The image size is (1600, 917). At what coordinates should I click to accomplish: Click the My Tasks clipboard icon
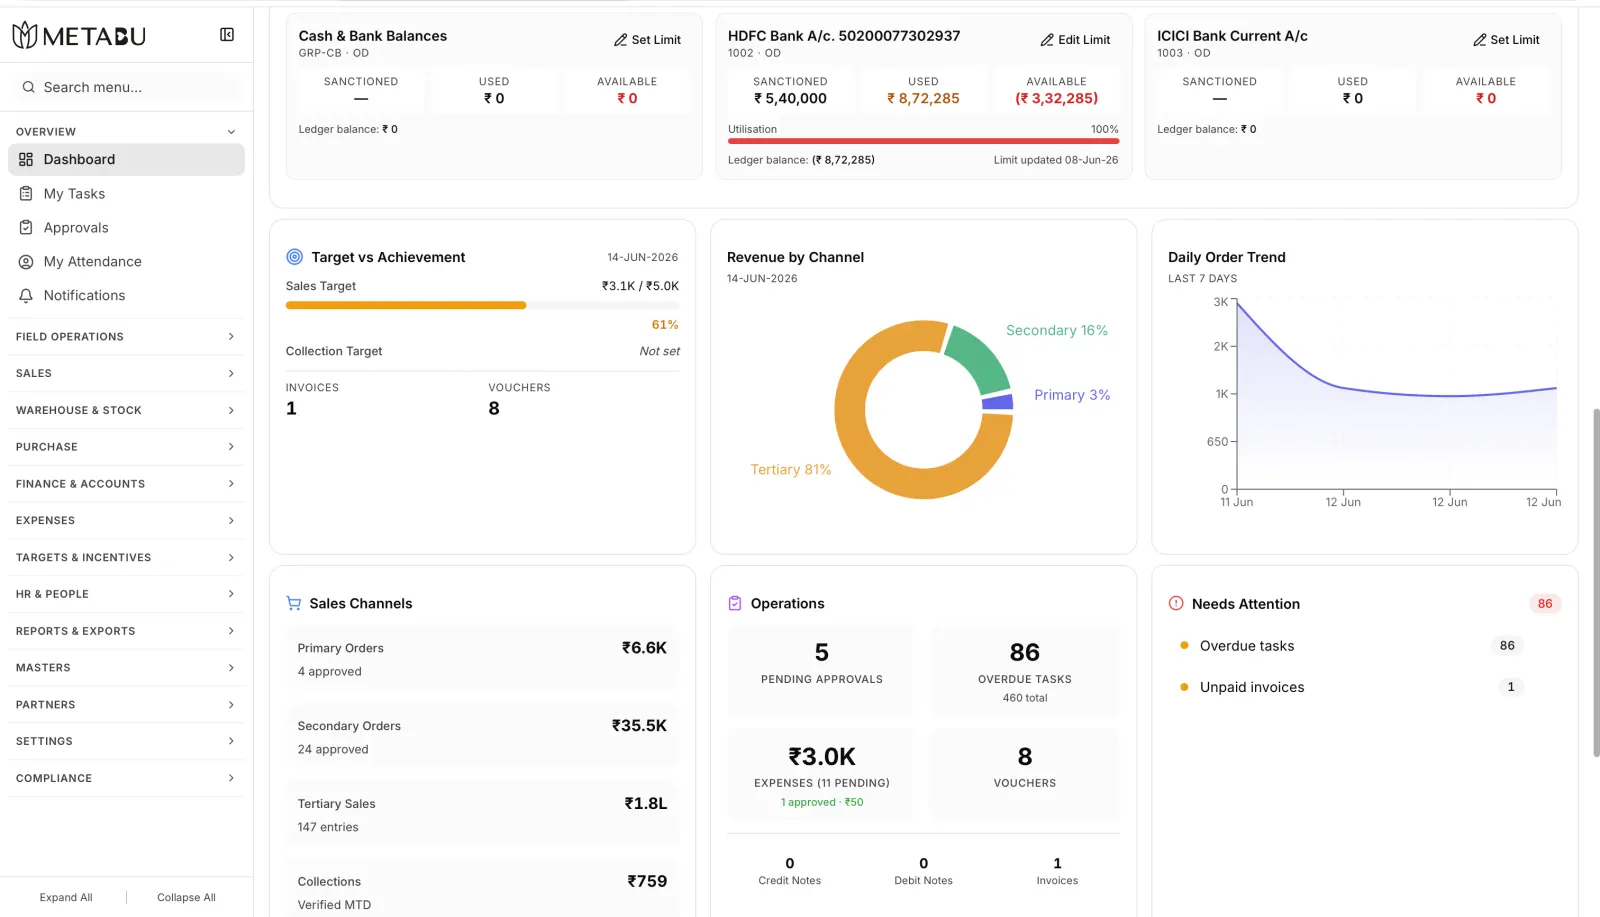click(x=26, y=194)
